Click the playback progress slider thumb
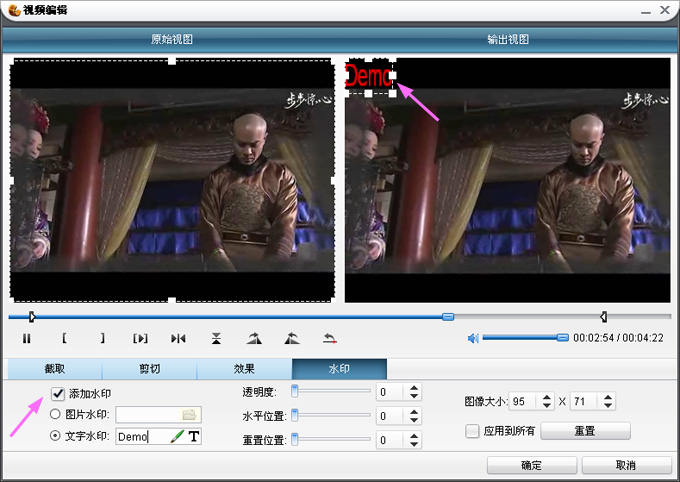Screen dimensions: 680x482 click(448, 317)
